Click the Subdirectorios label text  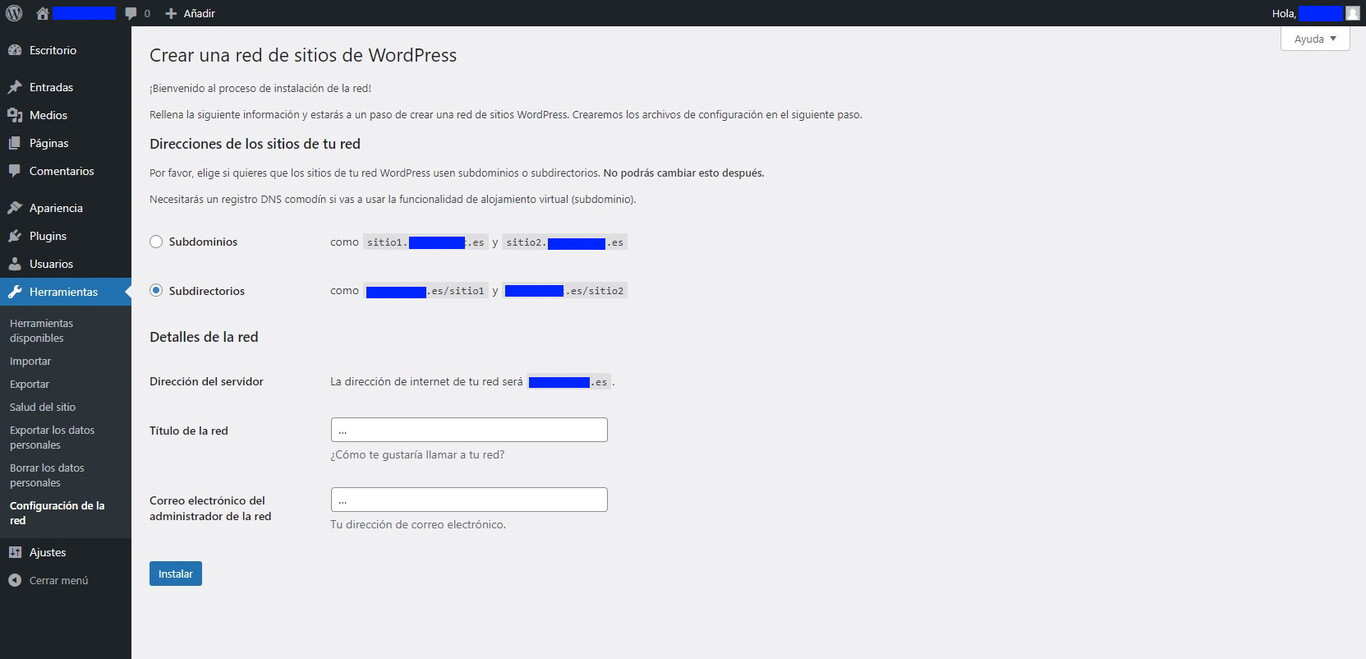pos(207,291)
